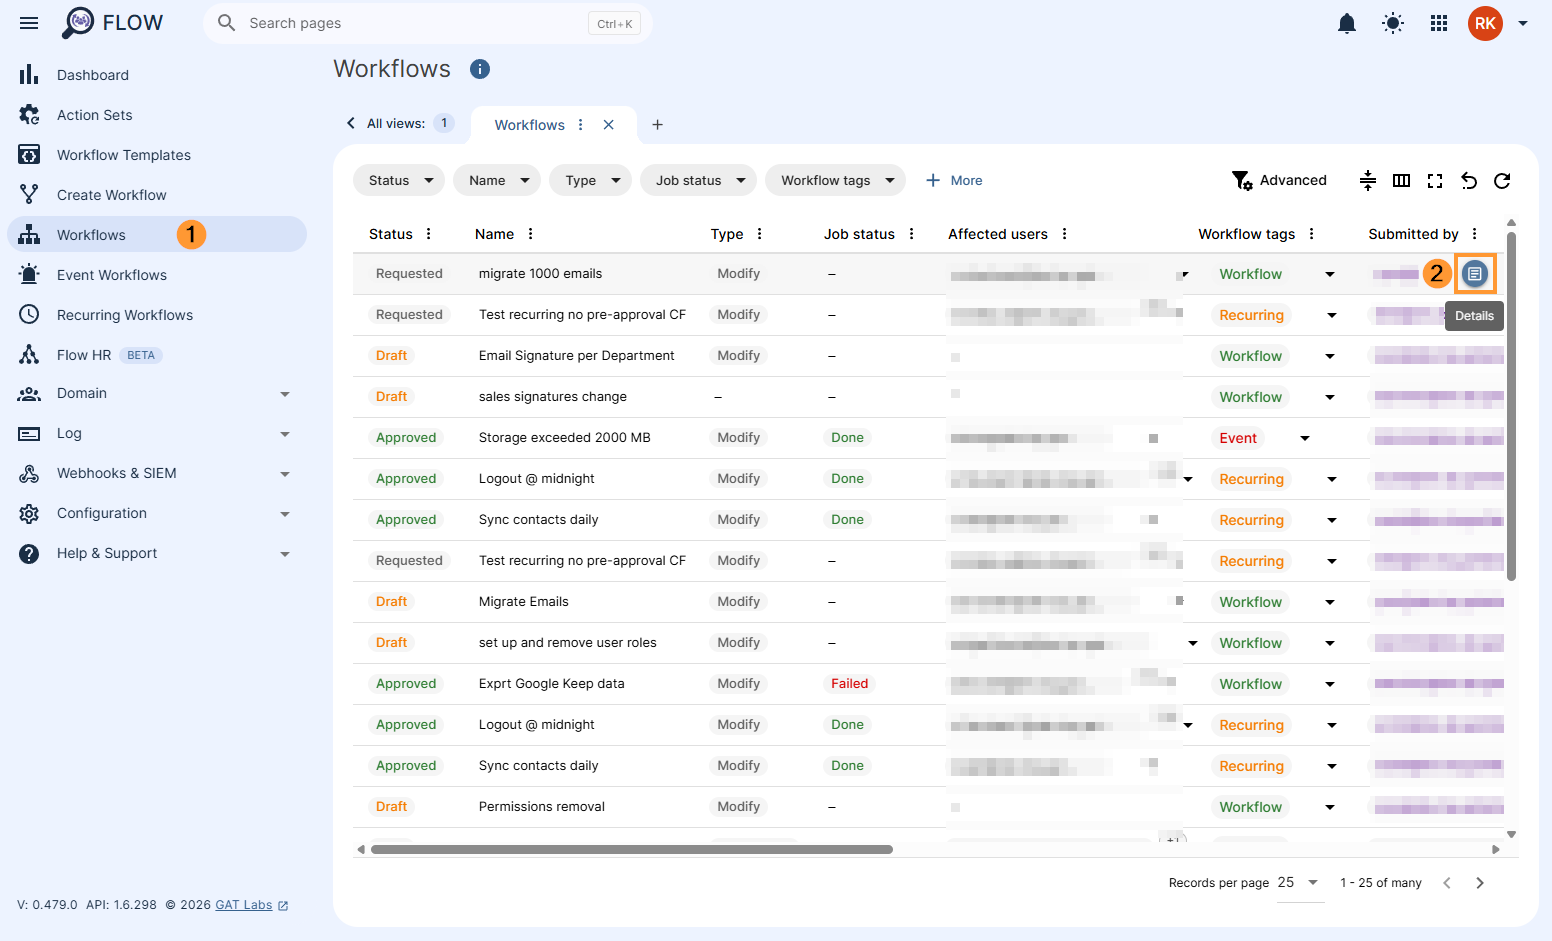
Task: Open the Name filter dropdown
Action: [497, 180]
